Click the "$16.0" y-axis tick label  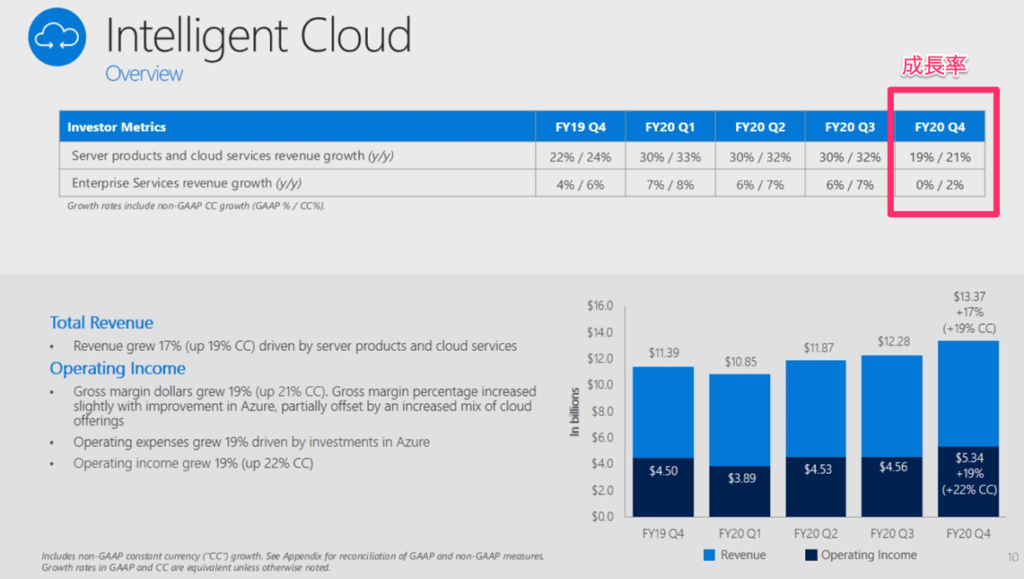click(600, 305)
